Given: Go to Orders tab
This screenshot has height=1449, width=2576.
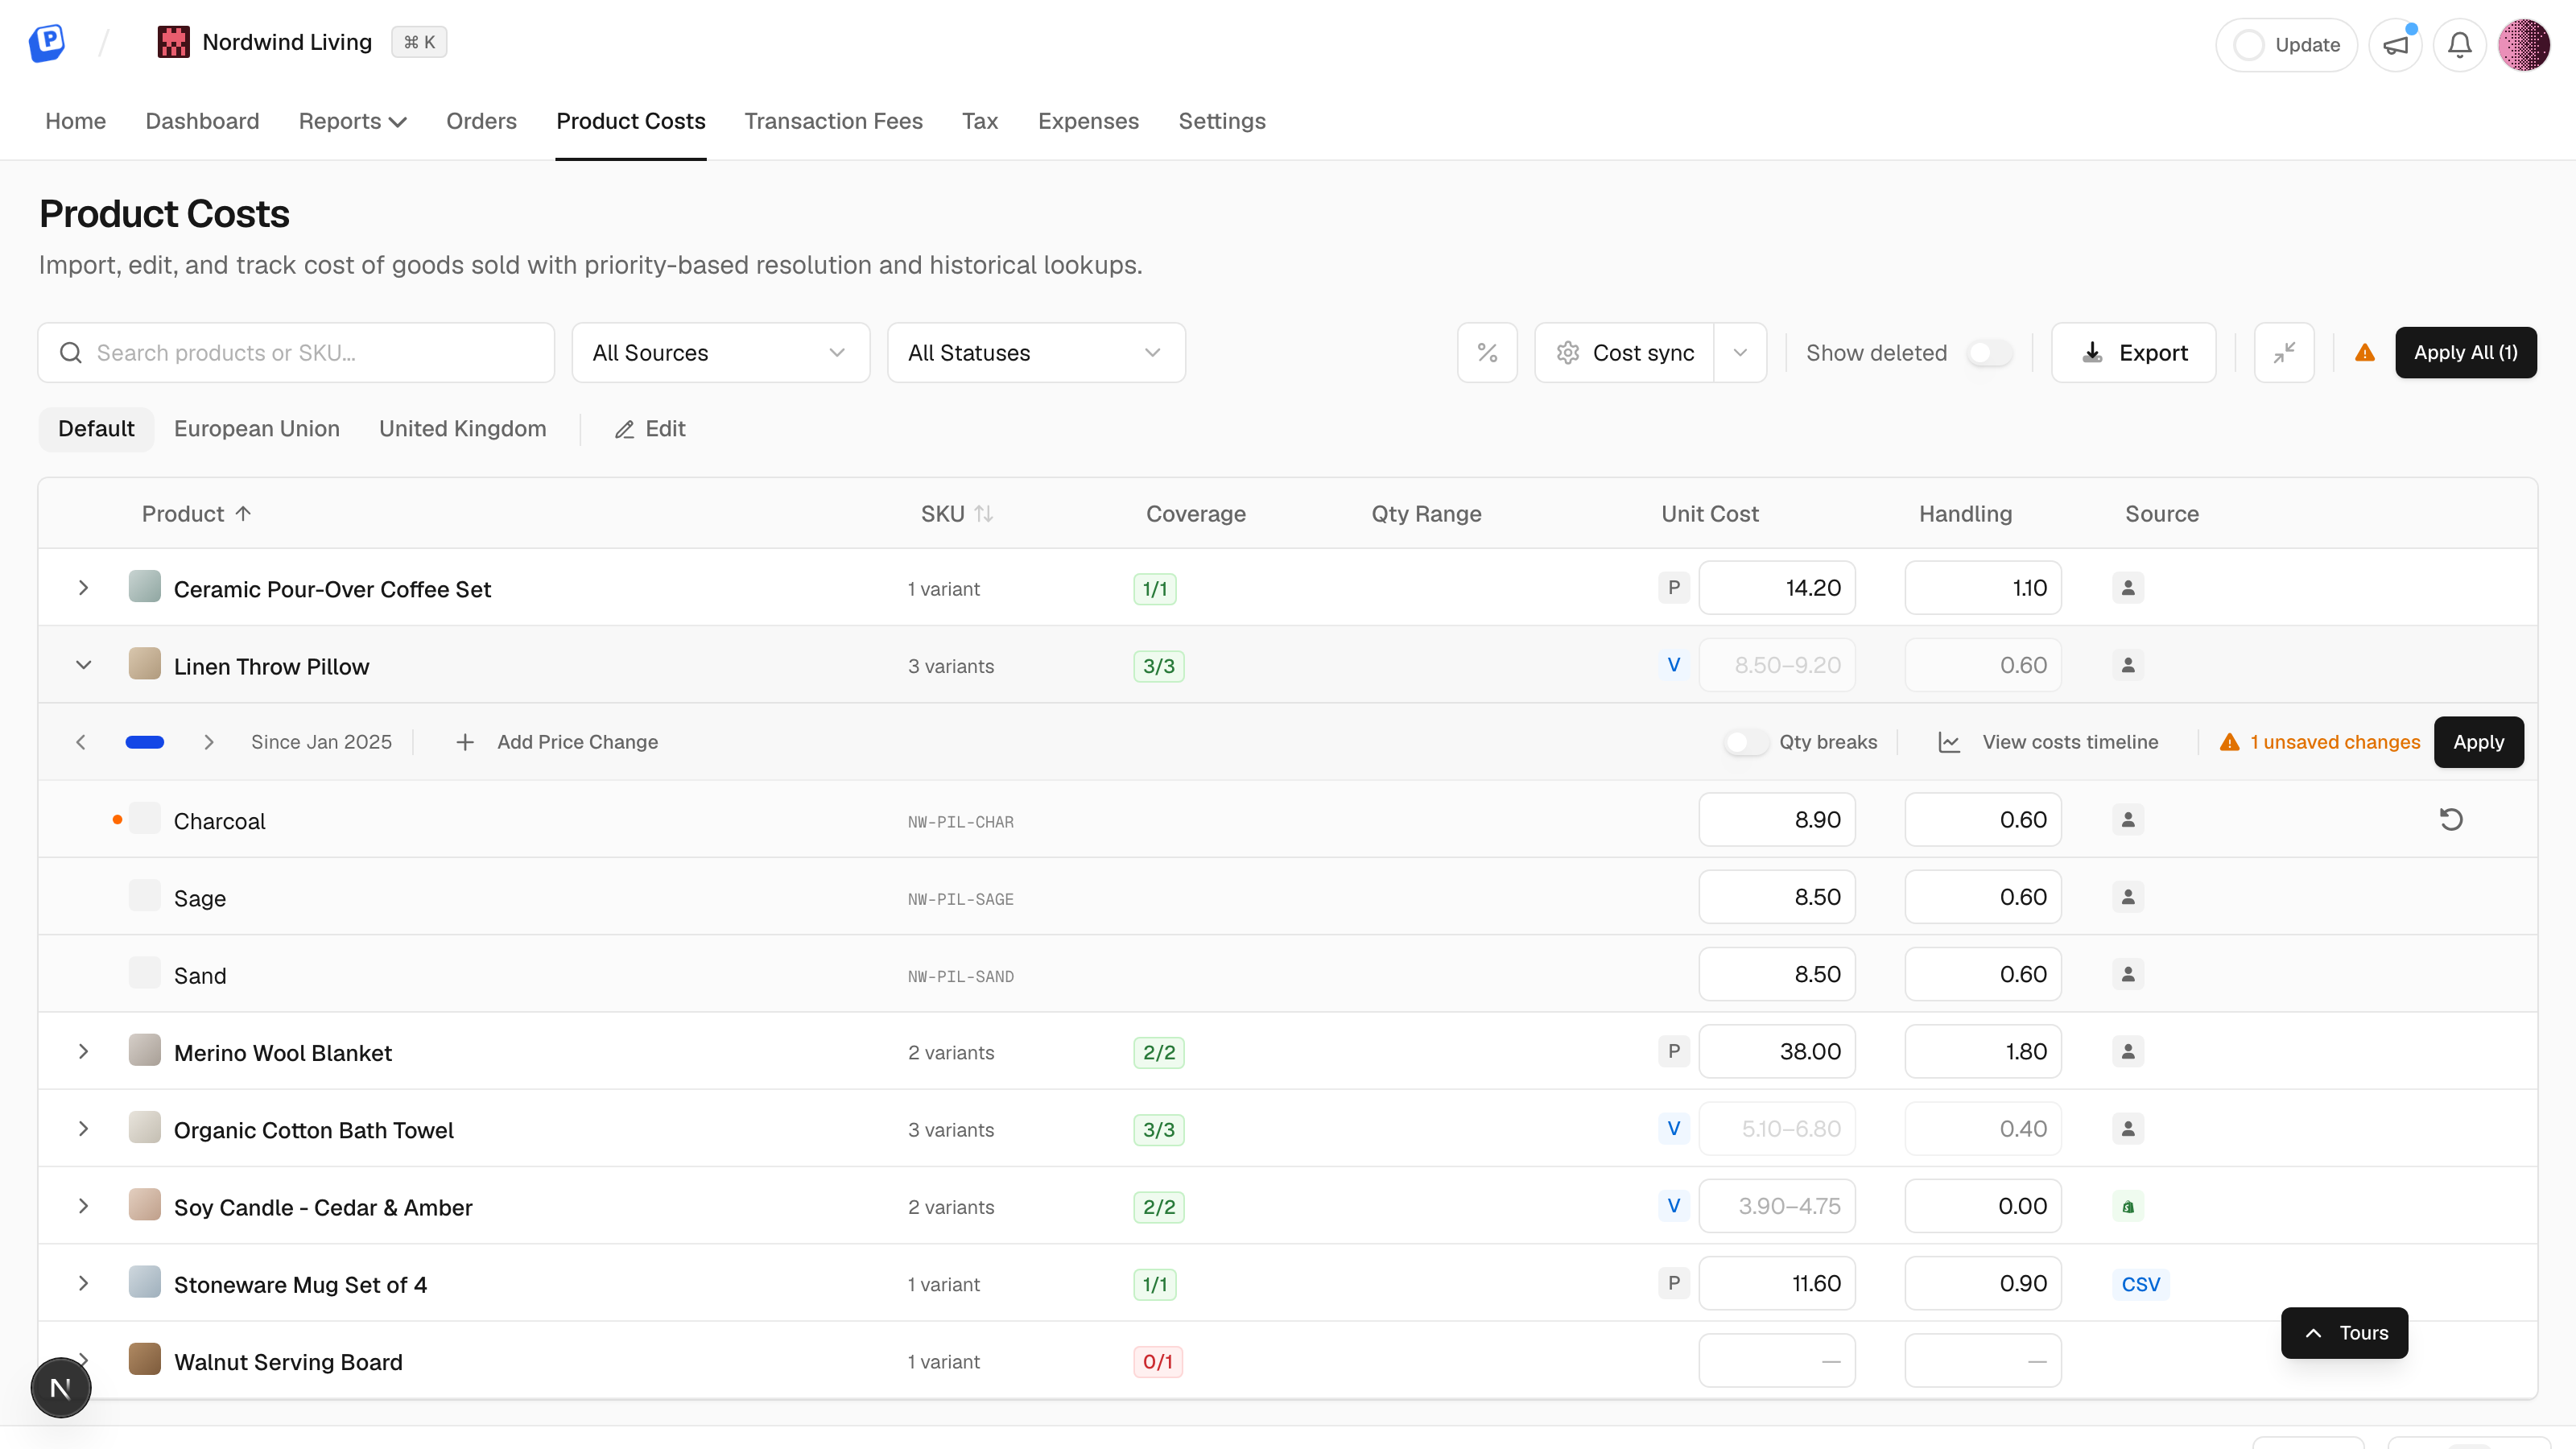Looking at the screenshot, I should (481, 121).
